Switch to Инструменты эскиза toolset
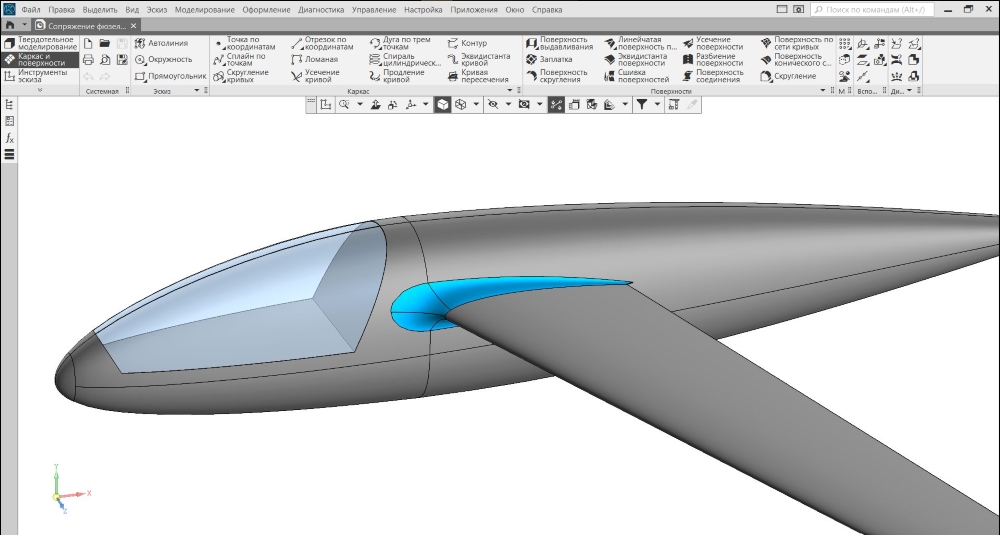Image resolution: width=1000 pixels, height=535 pixels. (x=40, y=76)
